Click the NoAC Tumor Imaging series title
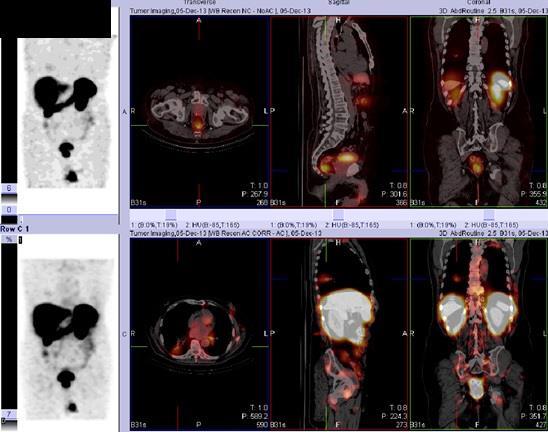Image resolution: width=548 pixels, height=432 pixels. click(x=220, y=11)
